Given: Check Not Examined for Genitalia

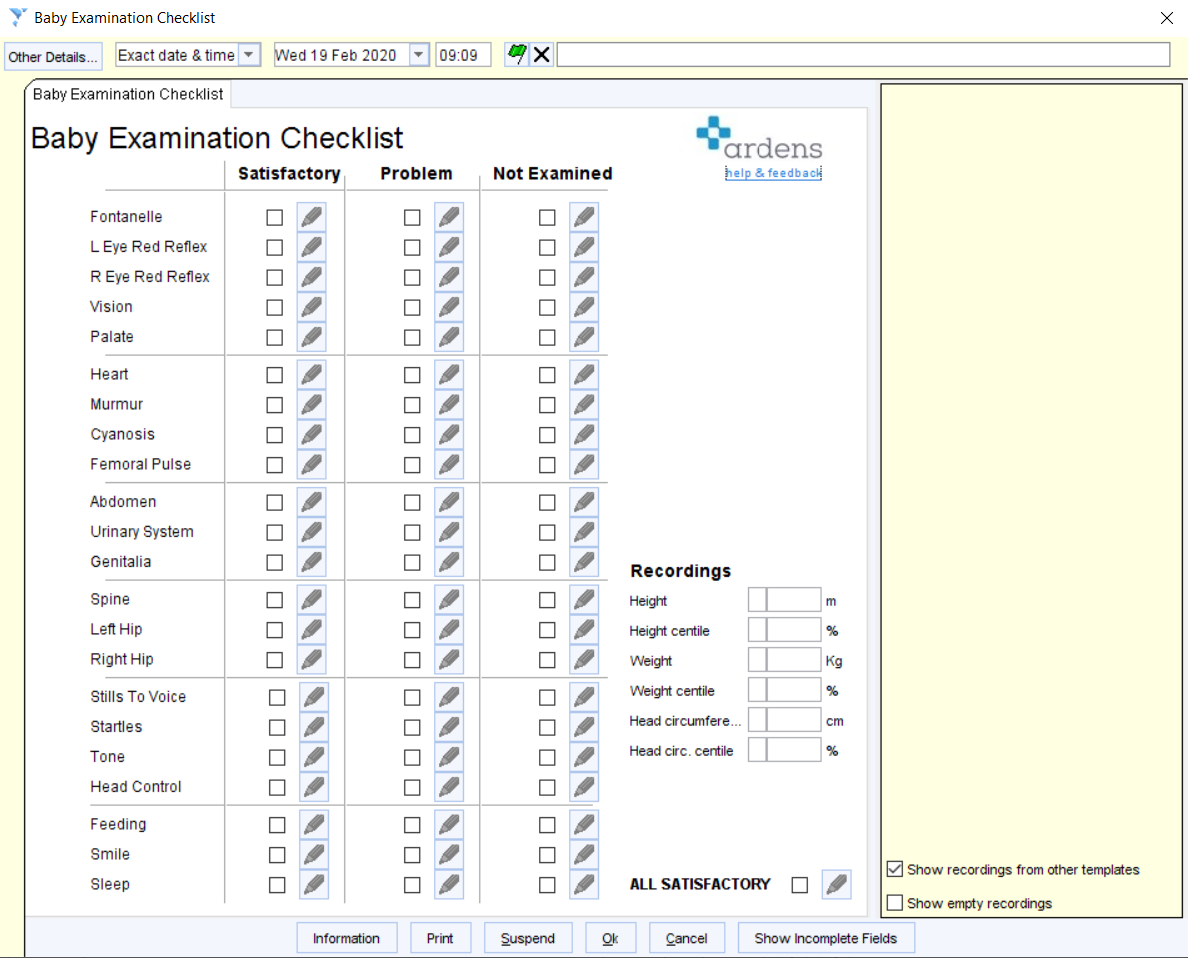Looking at the screenshot, I should coord(547,562).
